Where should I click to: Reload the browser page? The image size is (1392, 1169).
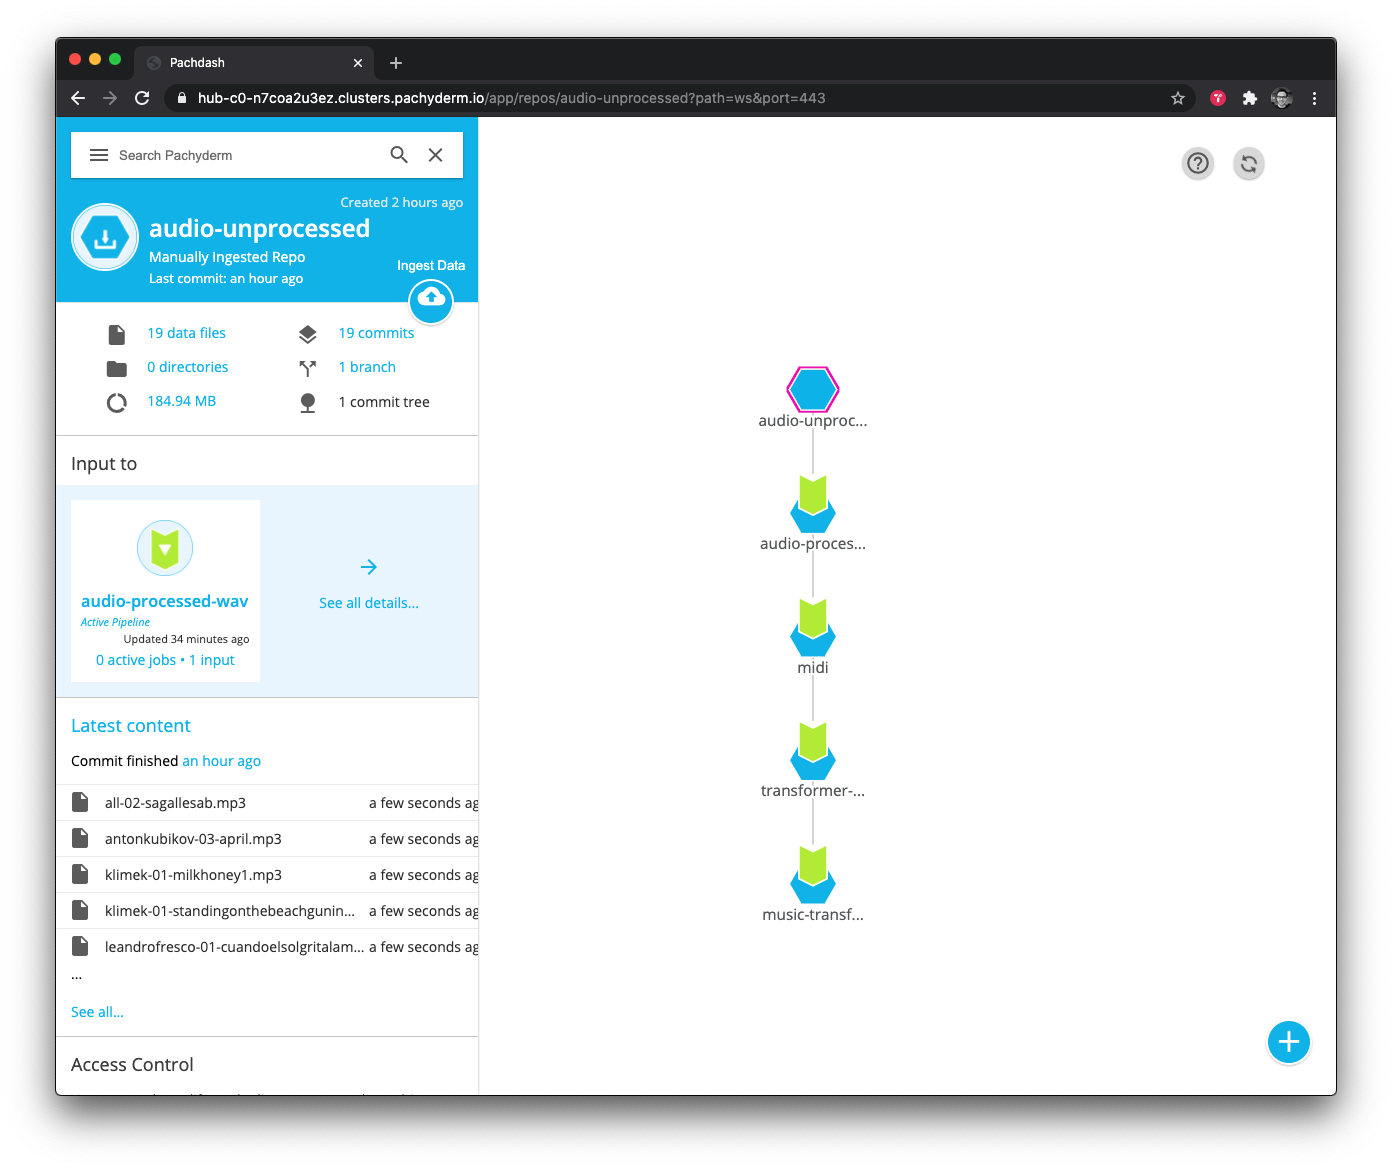(142, 98)
